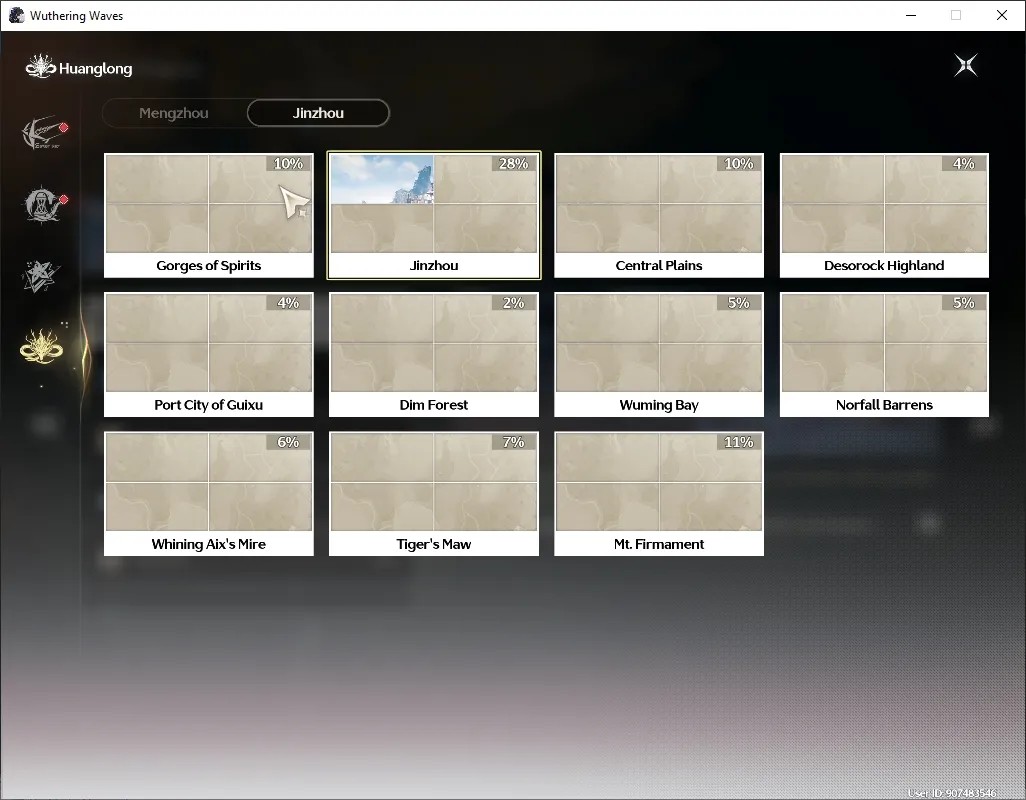Select the golden Huanglong sidebar icon

tap(41, 345)
